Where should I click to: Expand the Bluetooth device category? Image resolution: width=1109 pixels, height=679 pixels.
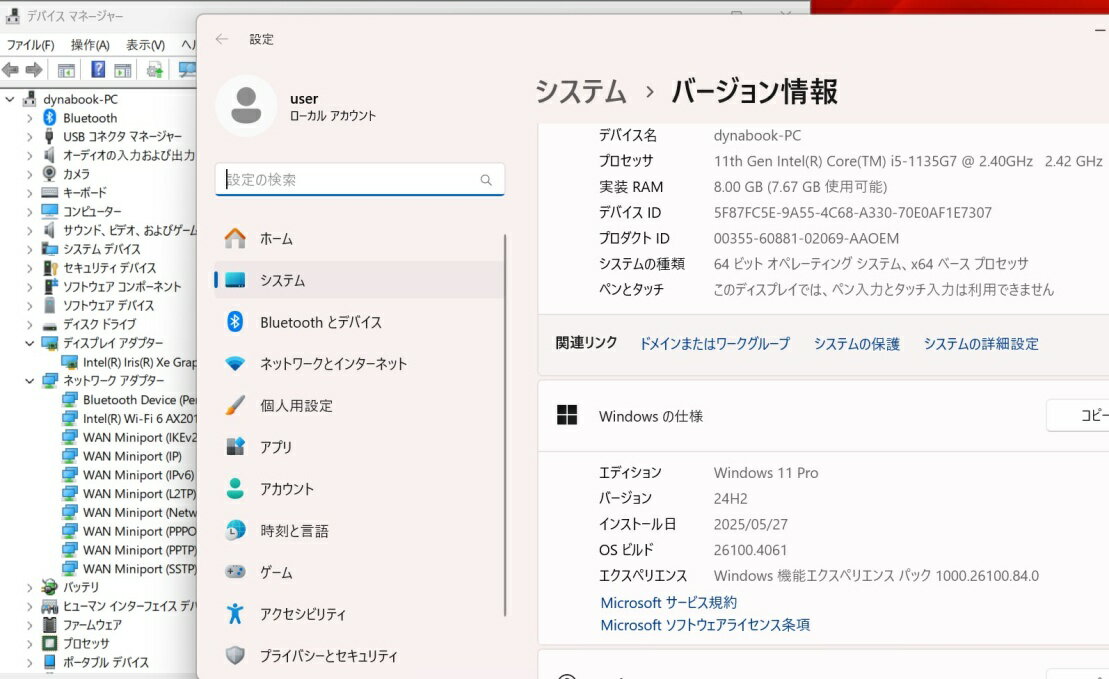pyautogui.click(x=30, y=118)
